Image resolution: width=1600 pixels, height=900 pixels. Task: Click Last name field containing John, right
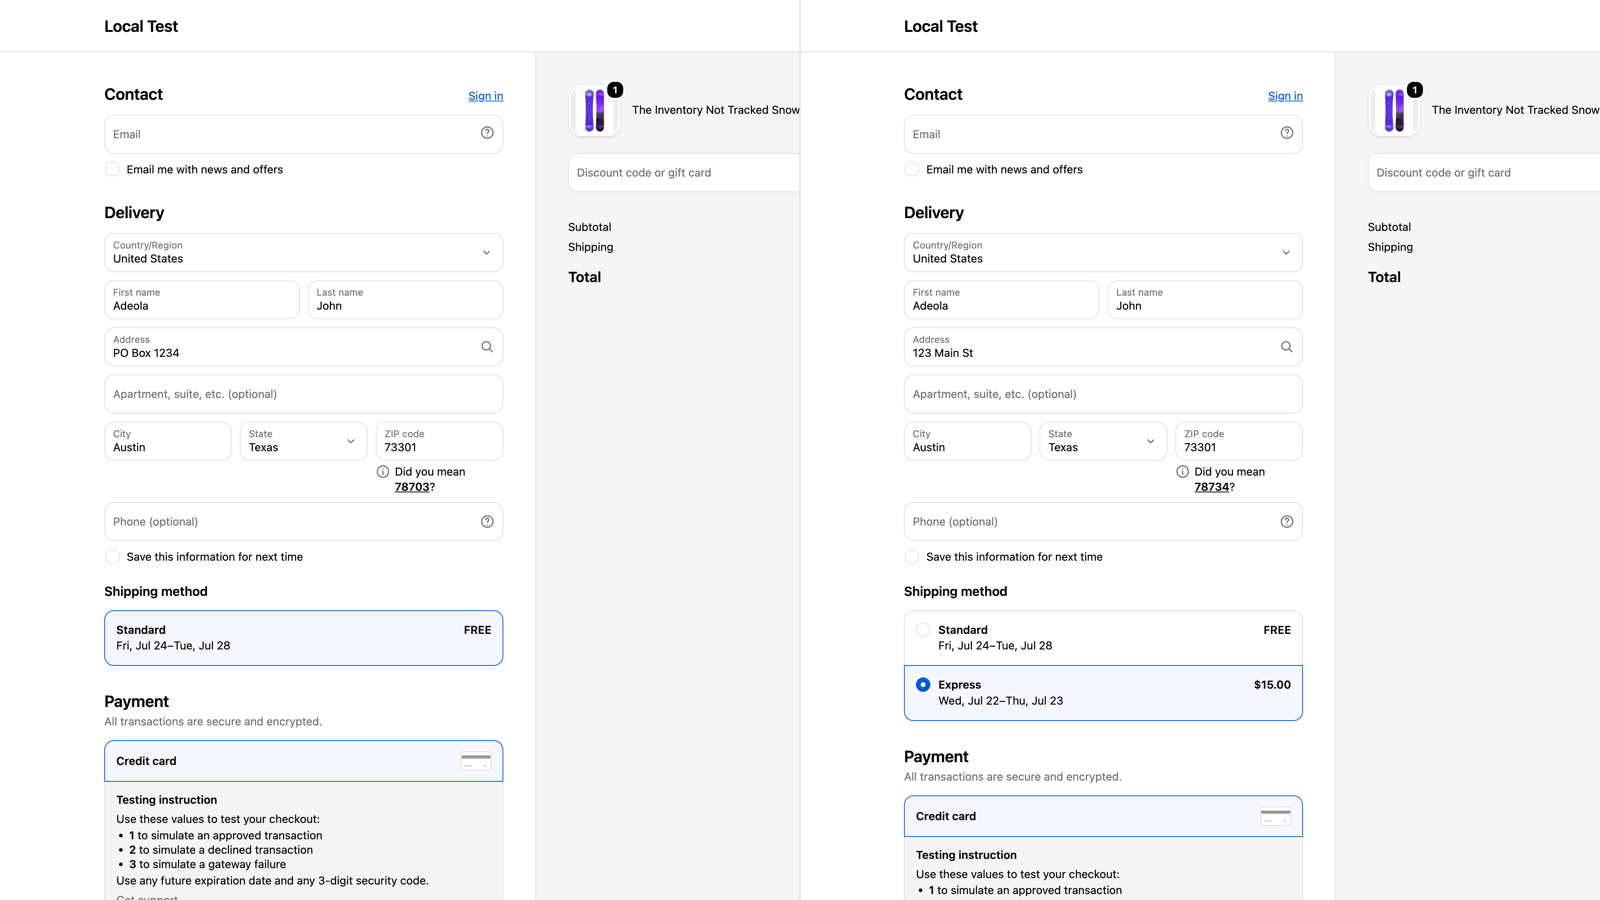point(1205,299)
